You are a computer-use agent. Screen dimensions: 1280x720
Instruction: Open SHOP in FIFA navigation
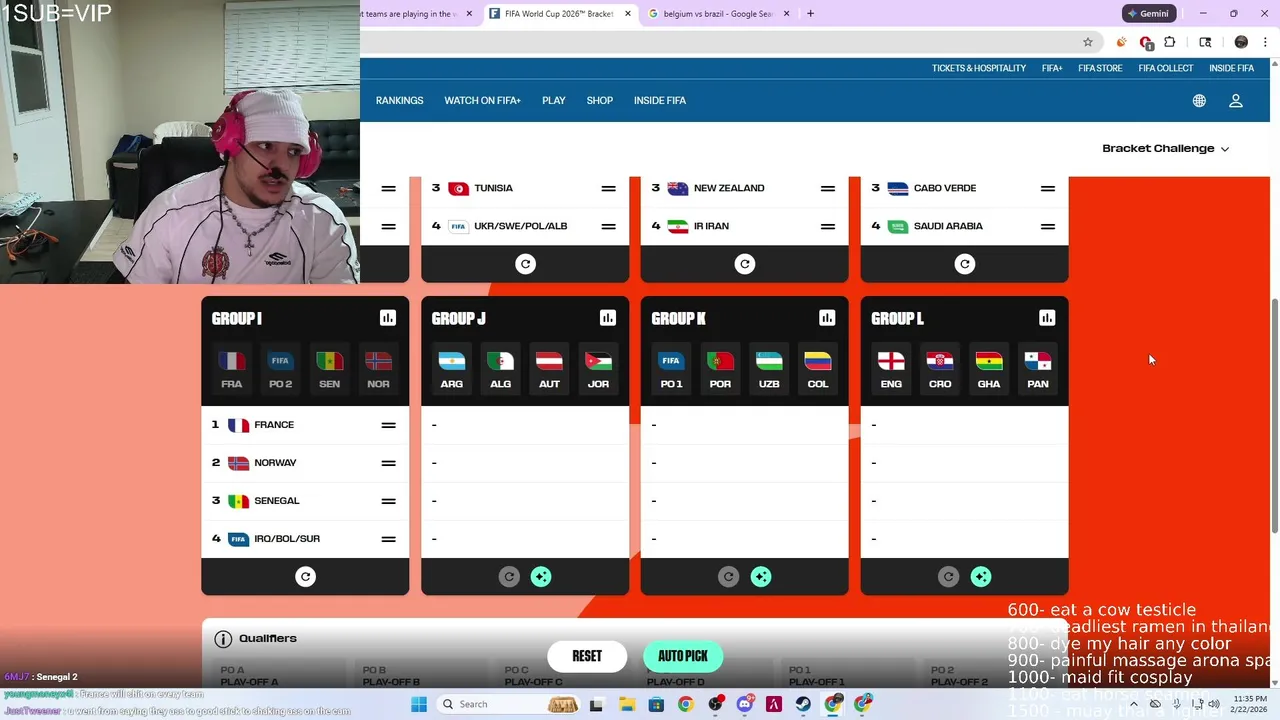[600, 101]
